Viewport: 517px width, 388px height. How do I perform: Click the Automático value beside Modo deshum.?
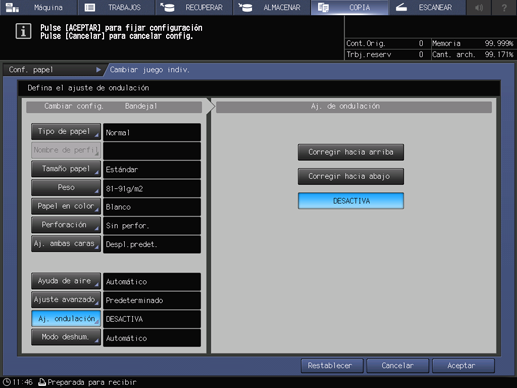click(x=152, y=338)
